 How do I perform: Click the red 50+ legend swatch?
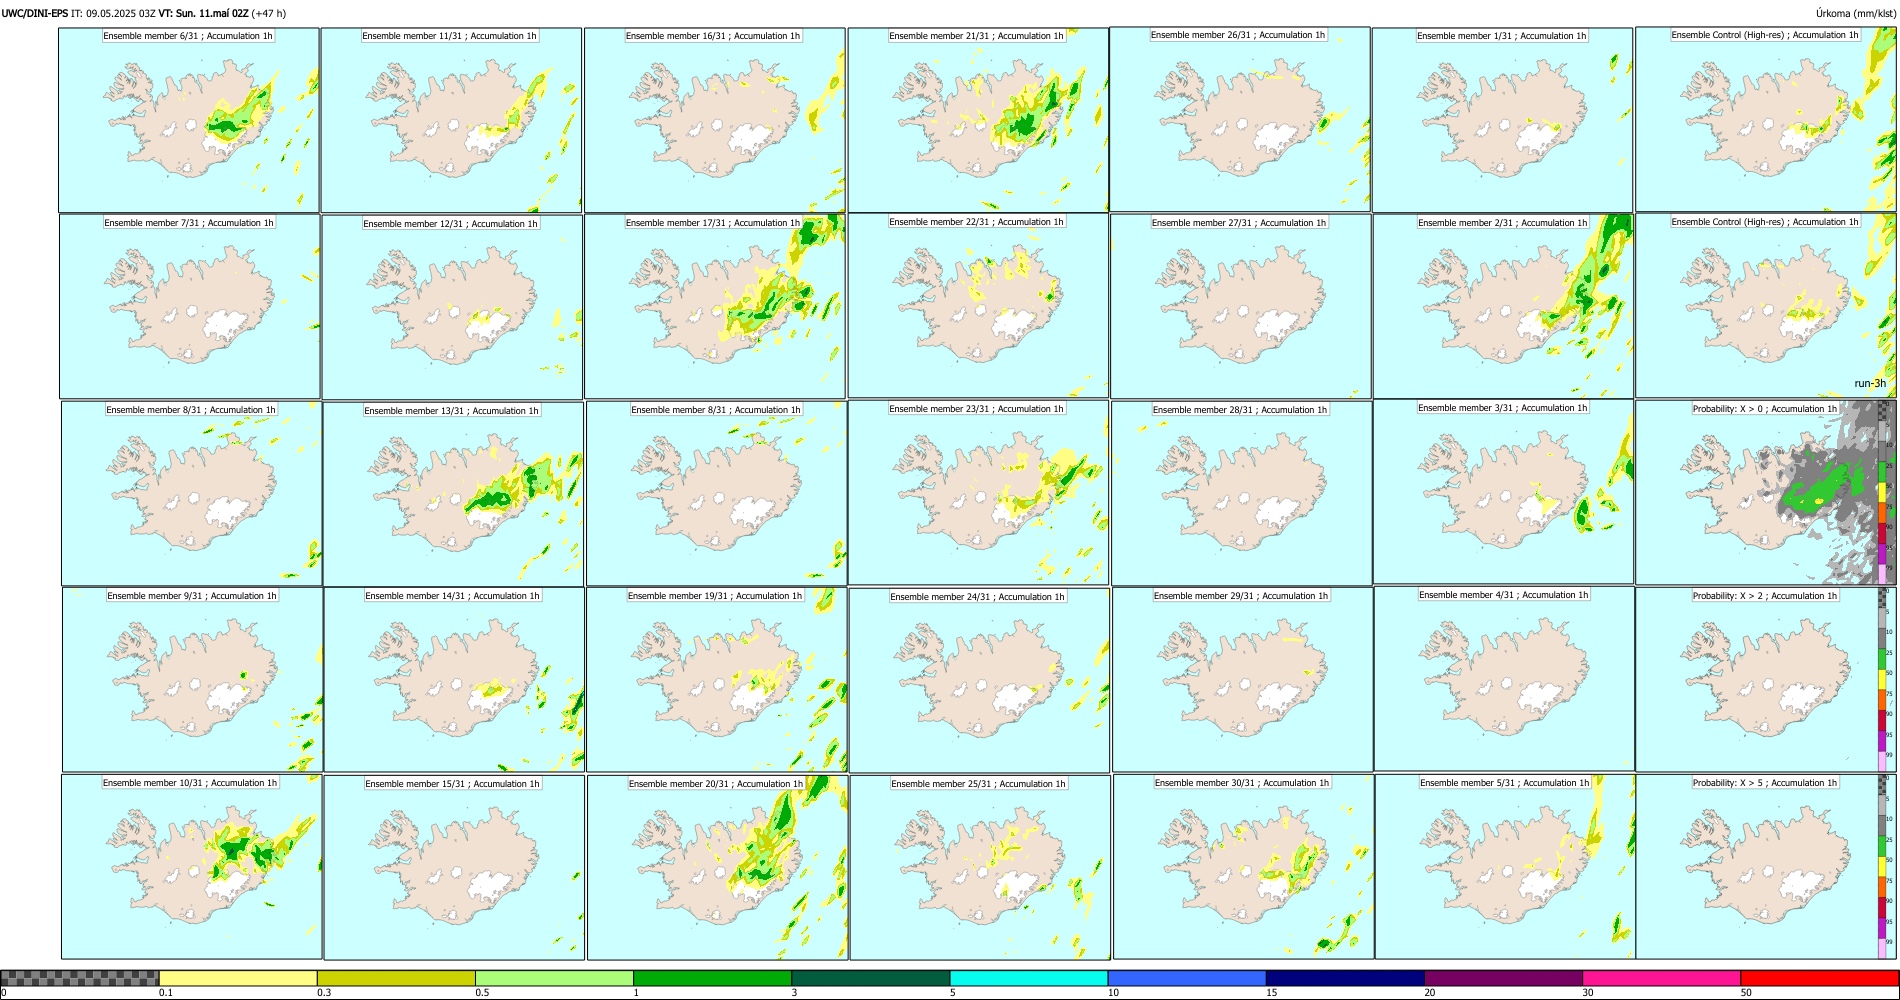[x=1819, y=978]
